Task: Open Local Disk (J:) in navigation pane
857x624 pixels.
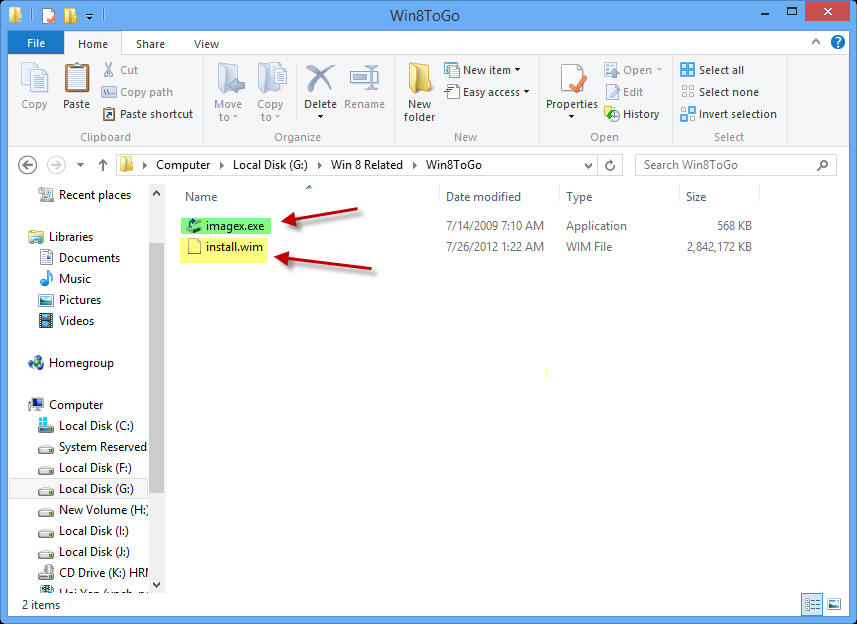Action: [84, 552]
